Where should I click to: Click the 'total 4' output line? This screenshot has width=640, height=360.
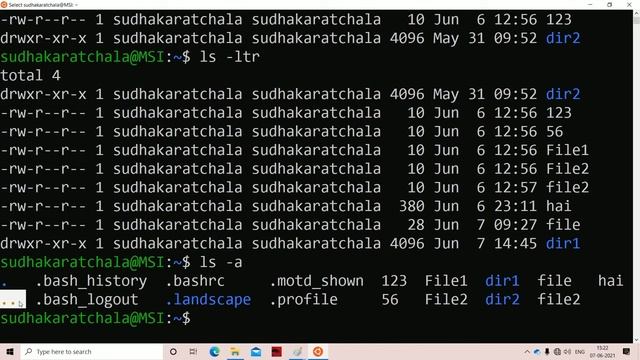pos(31,76)
